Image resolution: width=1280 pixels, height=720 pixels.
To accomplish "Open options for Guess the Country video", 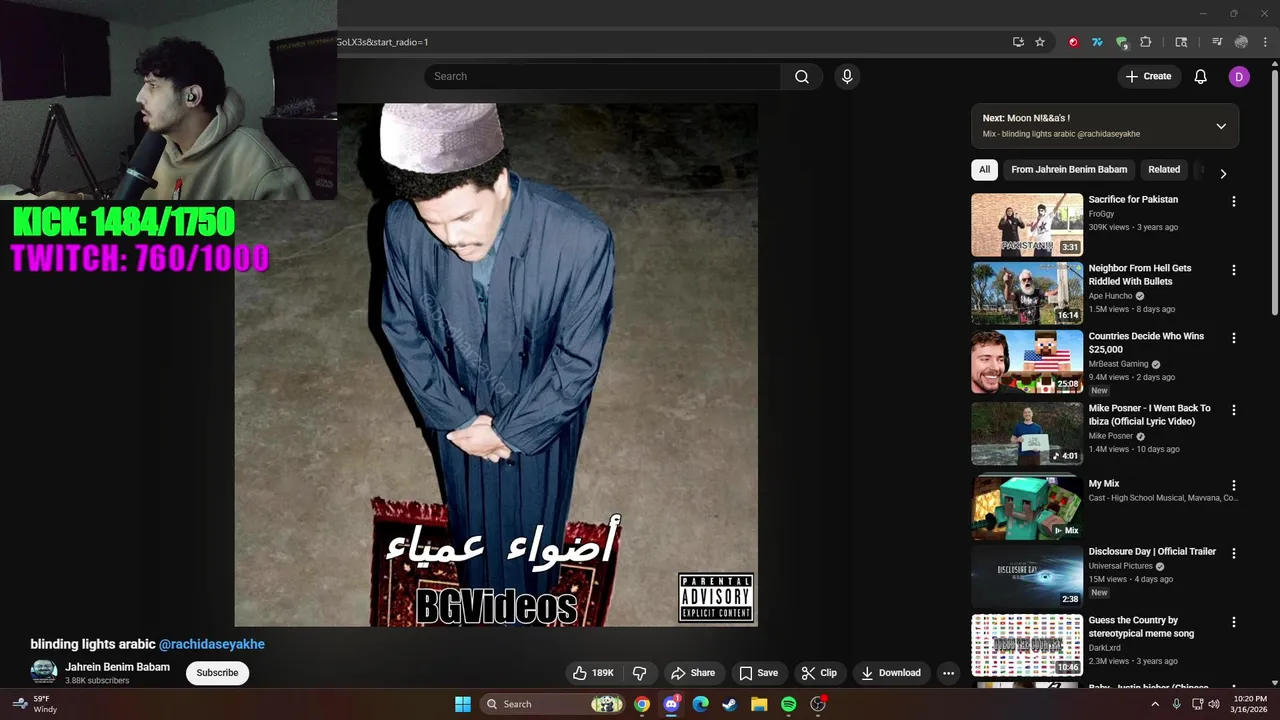I will pos(1233,622).
